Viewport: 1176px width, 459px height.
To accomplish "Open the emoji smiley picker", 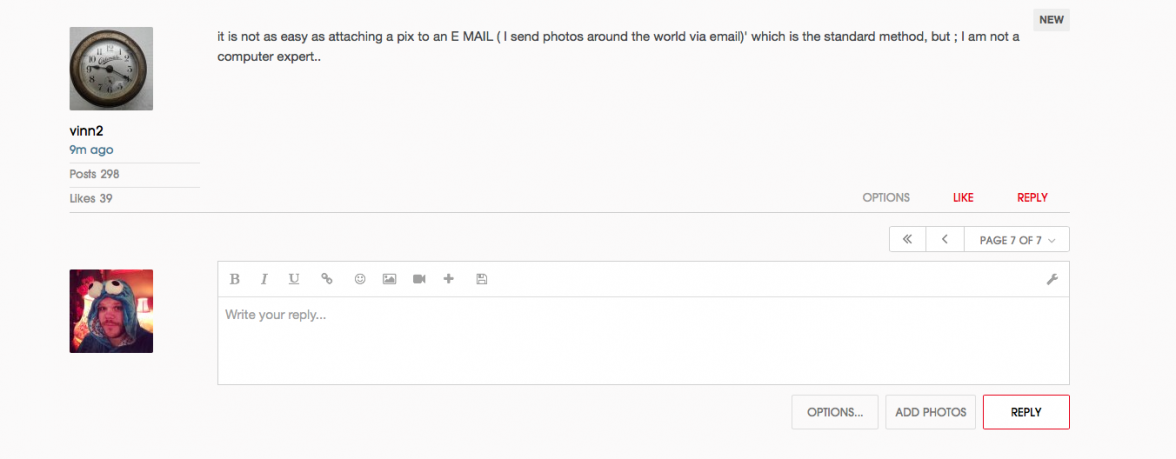I will [x=360, y=279].
